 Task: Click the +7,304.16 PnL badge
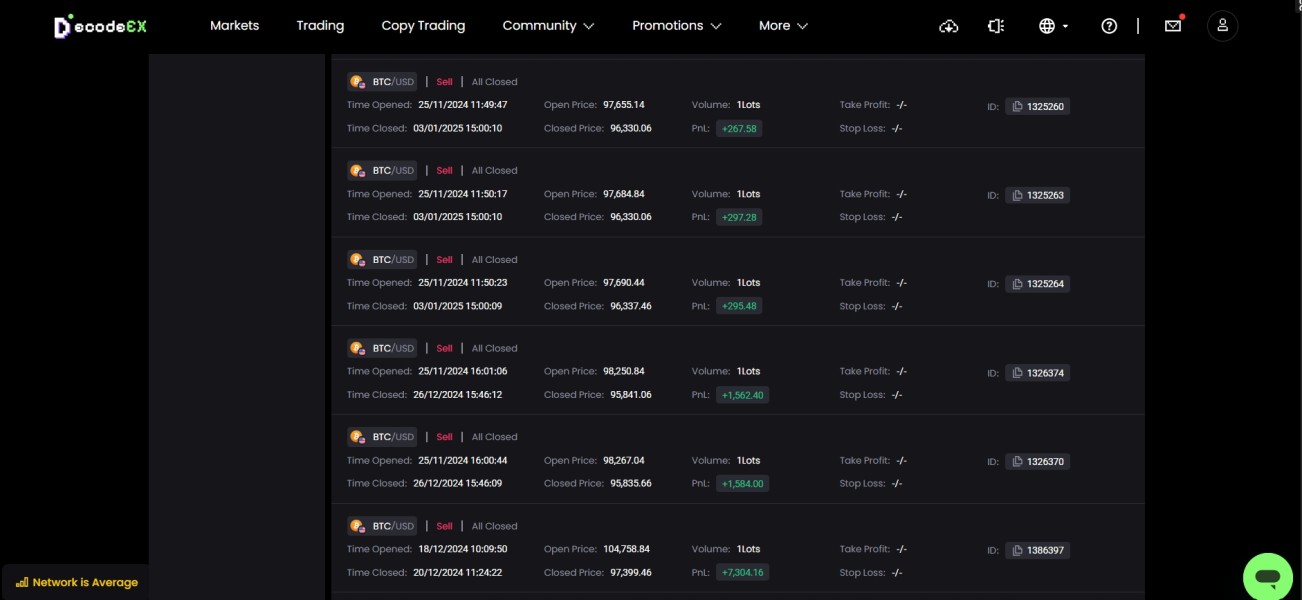click(742, 573)
